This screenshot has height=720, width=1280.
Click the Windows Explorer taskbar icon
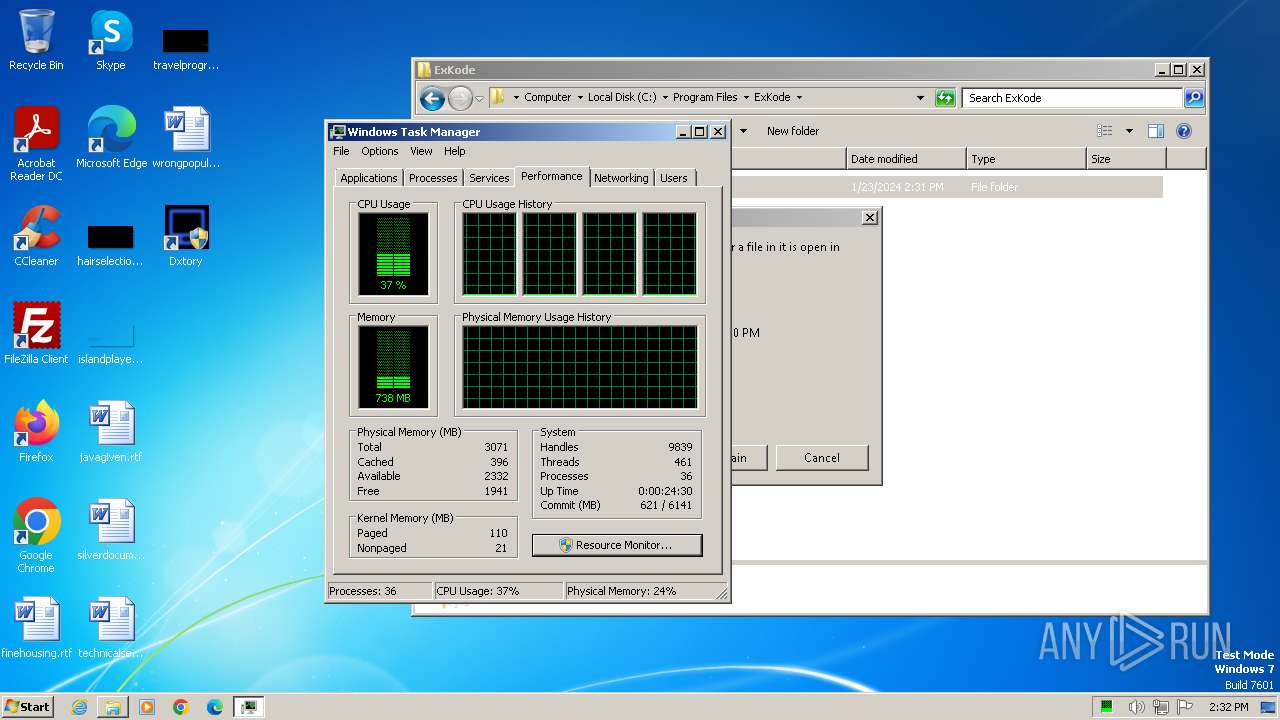(x=113, y=707)
